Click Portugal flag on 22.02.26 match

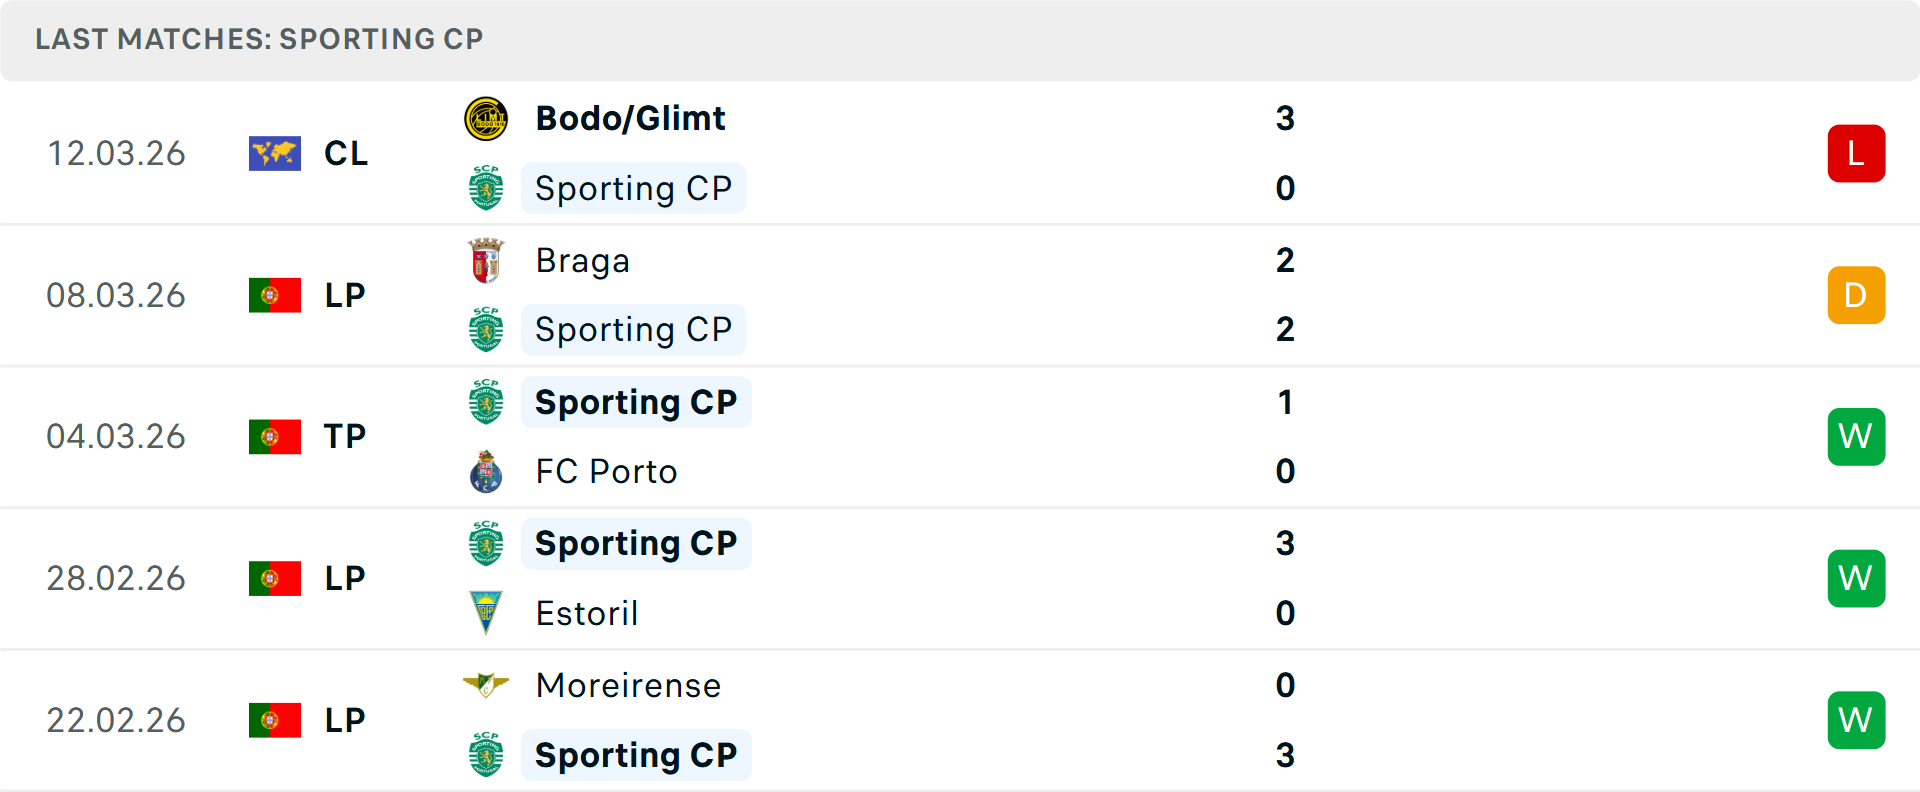275,720
